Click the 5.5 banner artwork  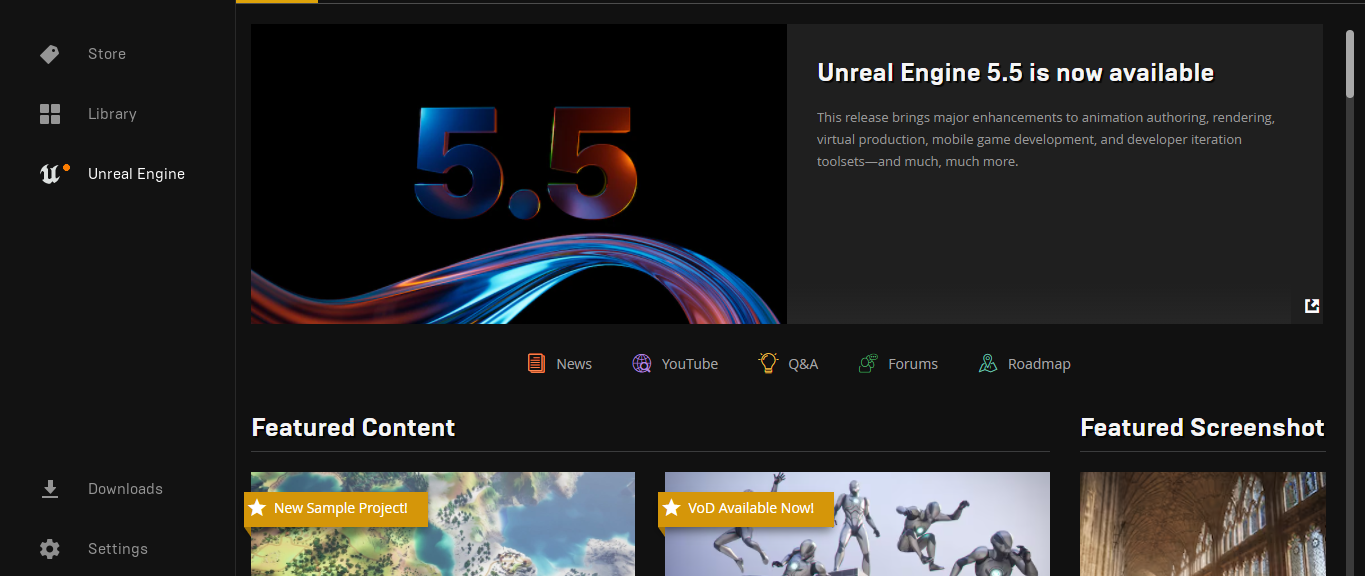(519, 174)
